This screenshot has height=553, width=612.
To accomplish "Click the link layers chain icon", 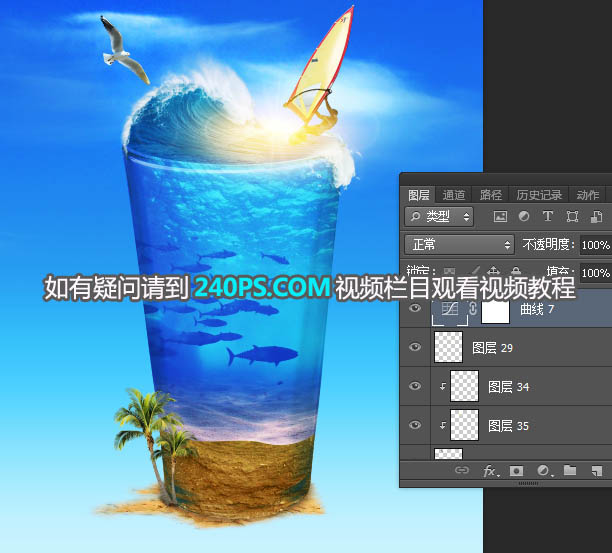I will 462,470.
